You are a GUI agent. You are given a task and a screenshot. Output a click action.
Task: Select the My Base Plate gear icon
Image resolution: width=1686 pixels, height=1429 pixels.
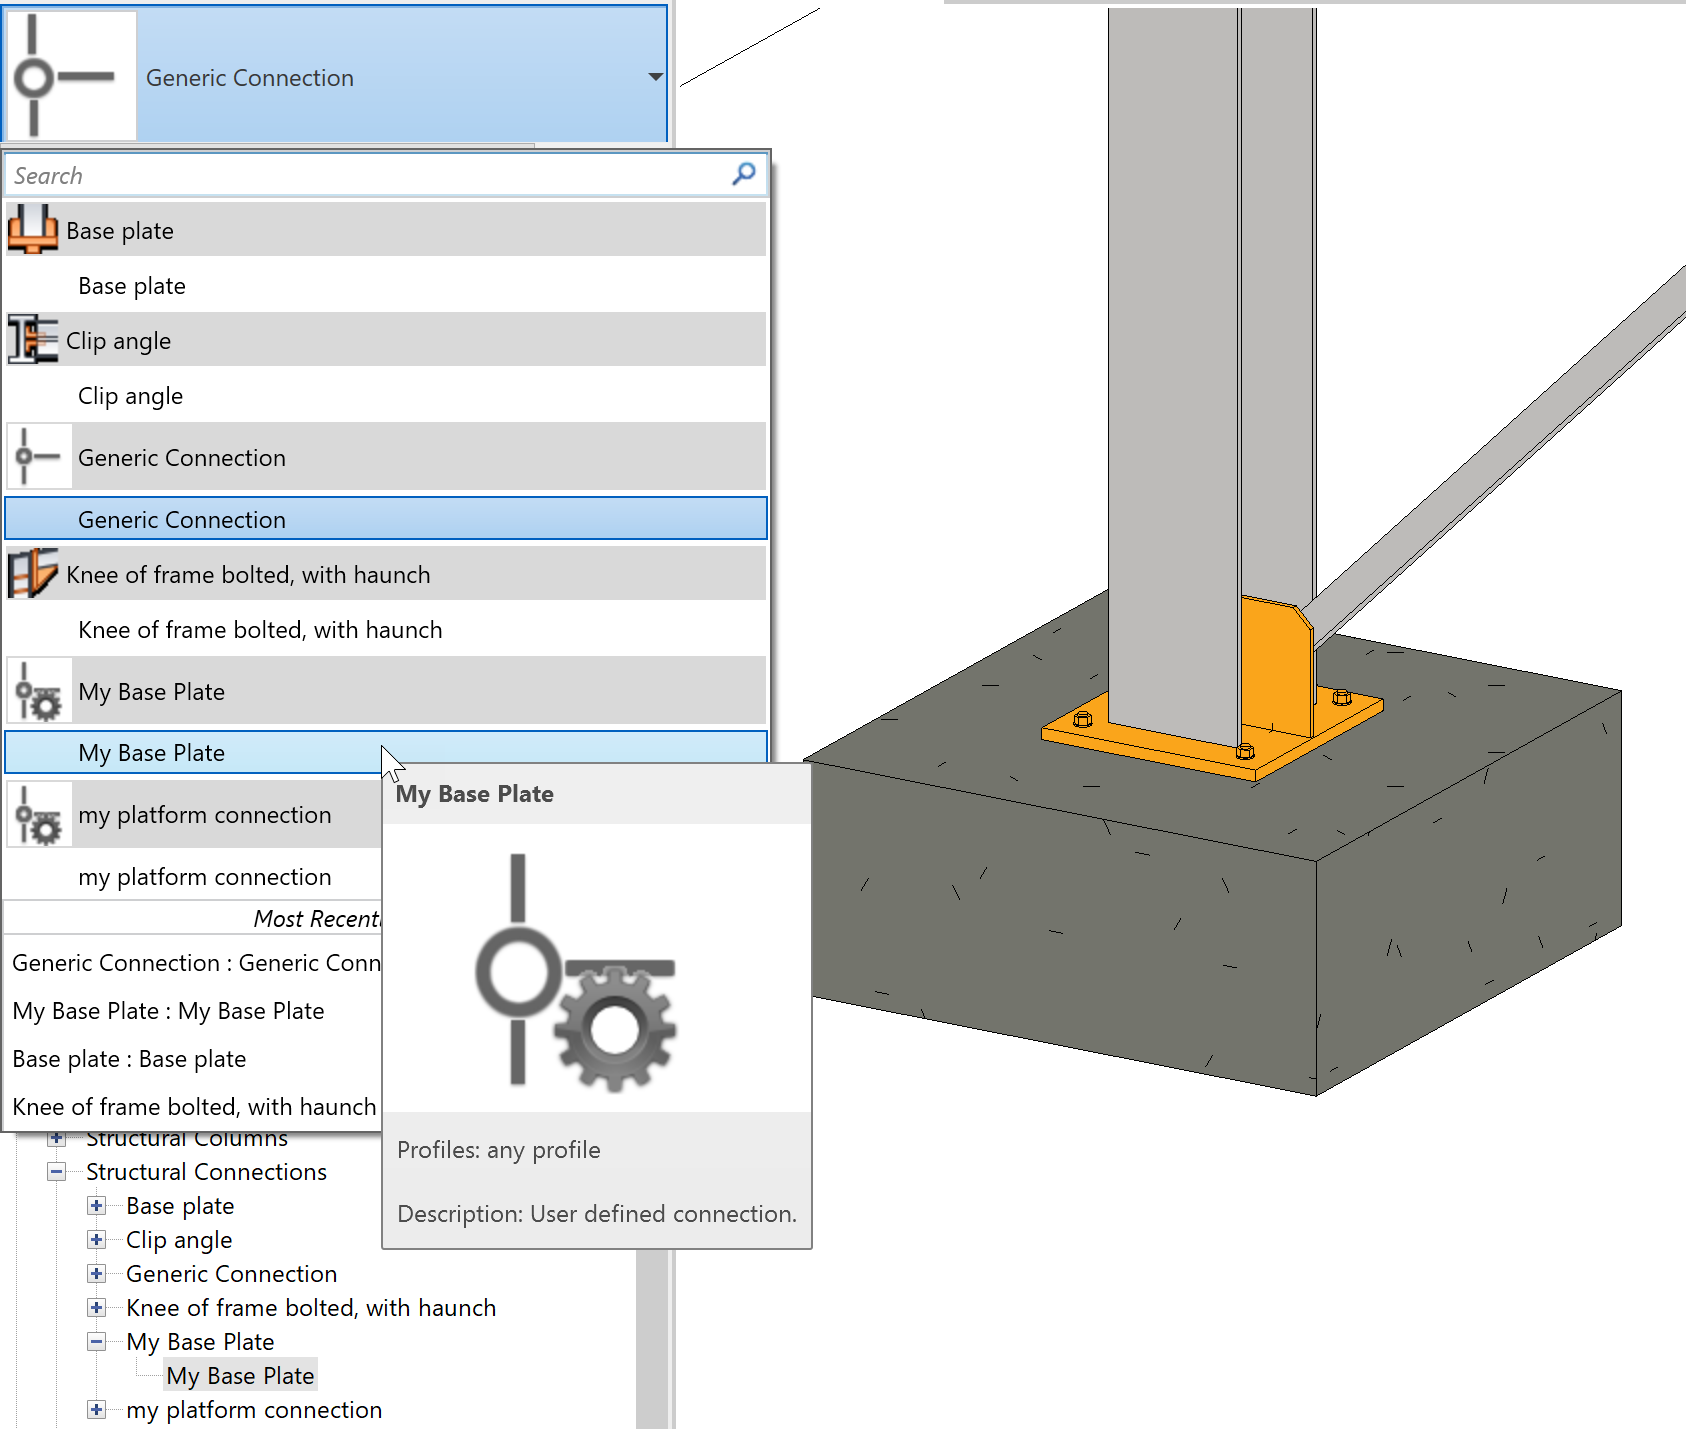(37, 690)
